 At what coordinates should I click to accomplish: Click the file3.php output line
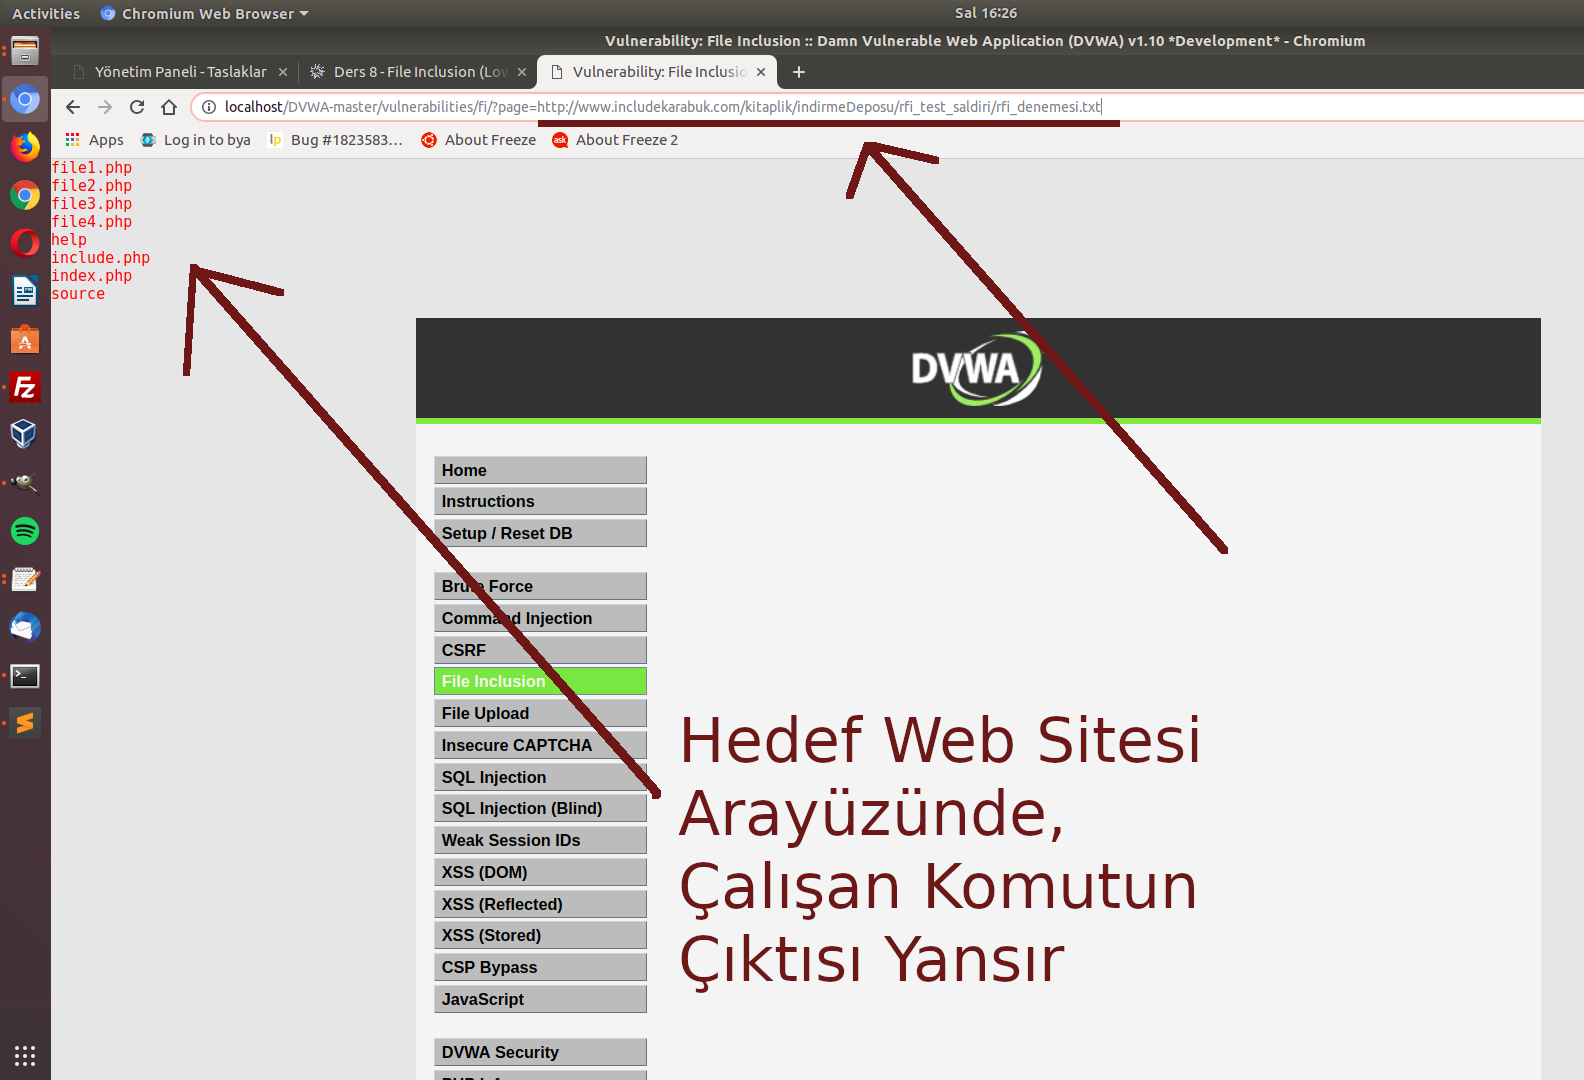pyautogui.click(x=92, y=204)
